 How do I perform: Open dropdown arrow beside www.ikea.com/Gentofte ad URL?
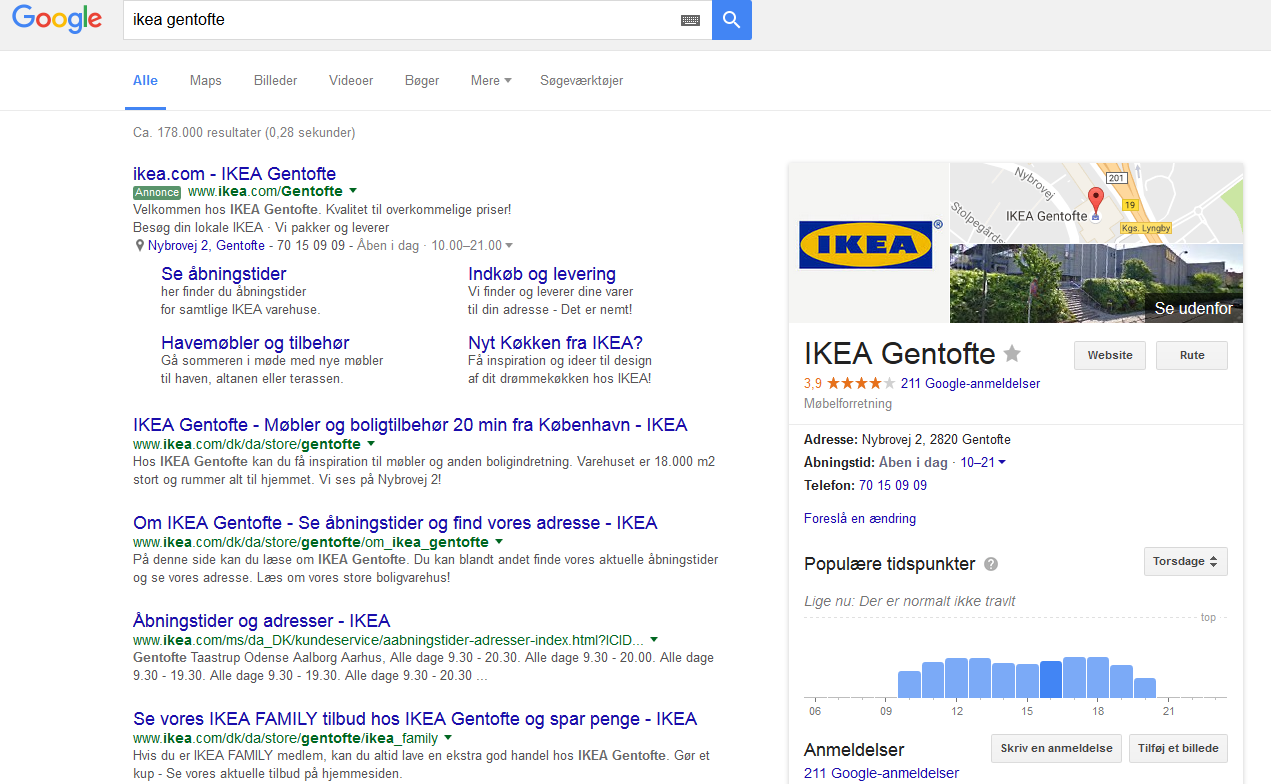(x=353, y=191)
